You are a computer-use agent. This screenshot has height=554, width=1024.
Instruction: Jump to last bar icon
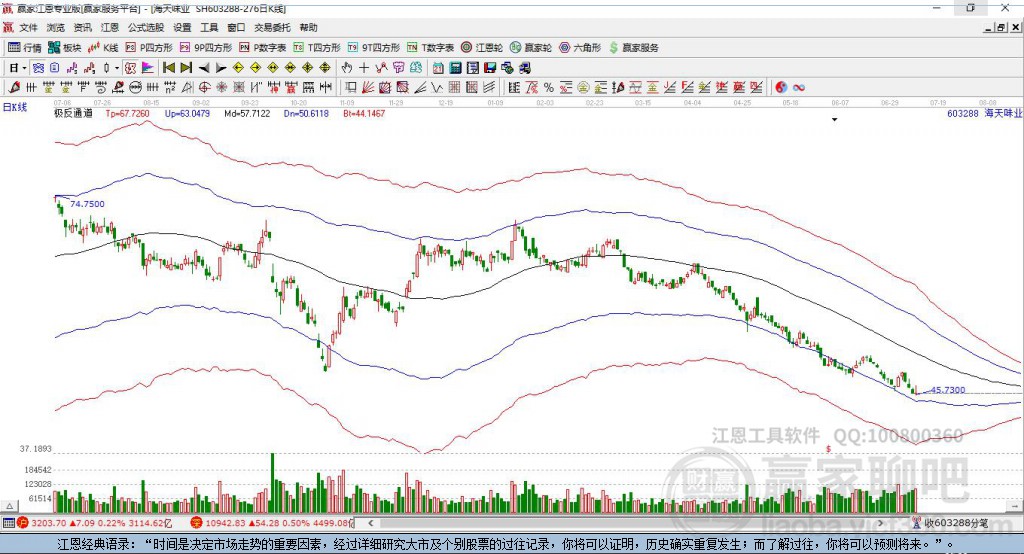186,68
